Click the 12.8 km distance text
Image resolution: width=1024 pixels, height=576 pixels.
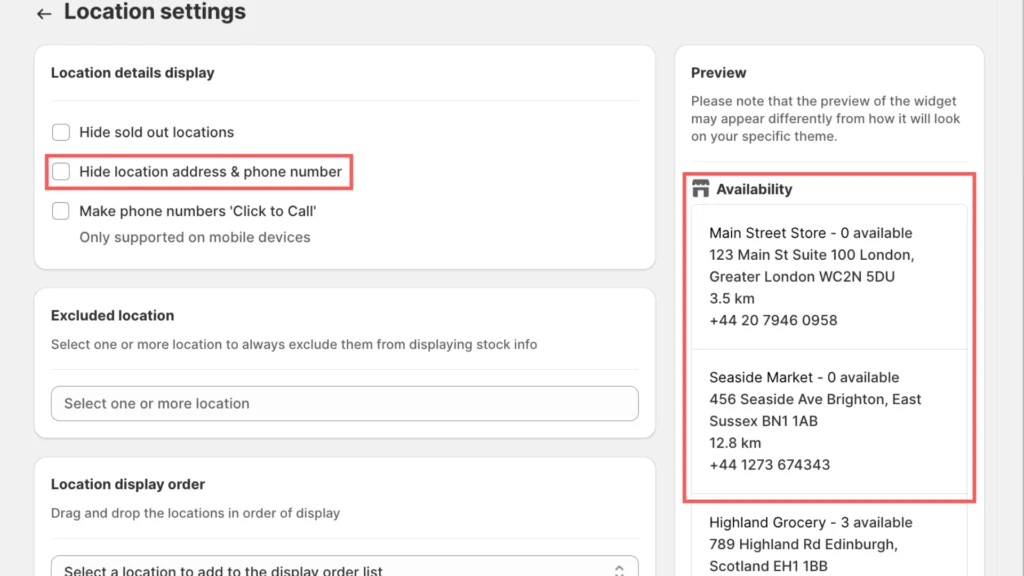pos(735,442)
